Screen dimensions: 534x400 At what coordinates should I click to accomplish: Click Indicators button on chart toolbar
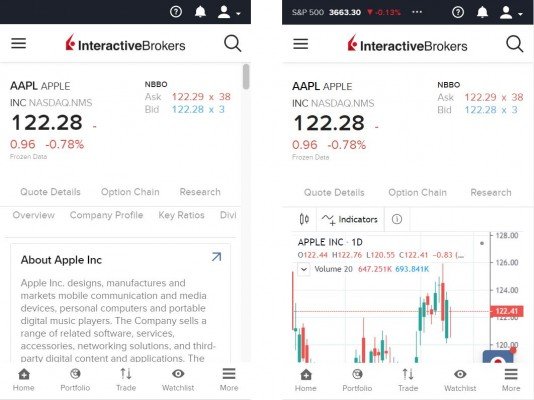coord(350,219)
